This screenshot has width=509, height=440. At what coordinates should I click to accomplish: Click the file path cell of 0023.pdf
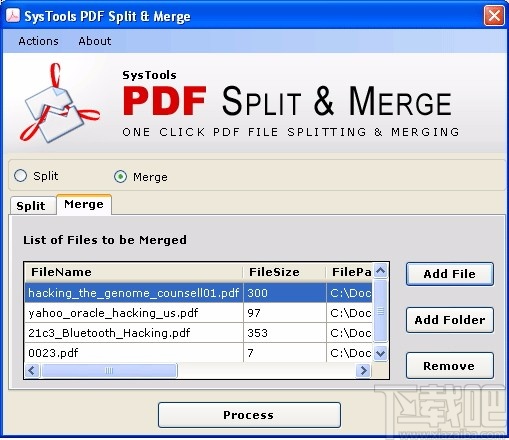click(x=350, y=353)
